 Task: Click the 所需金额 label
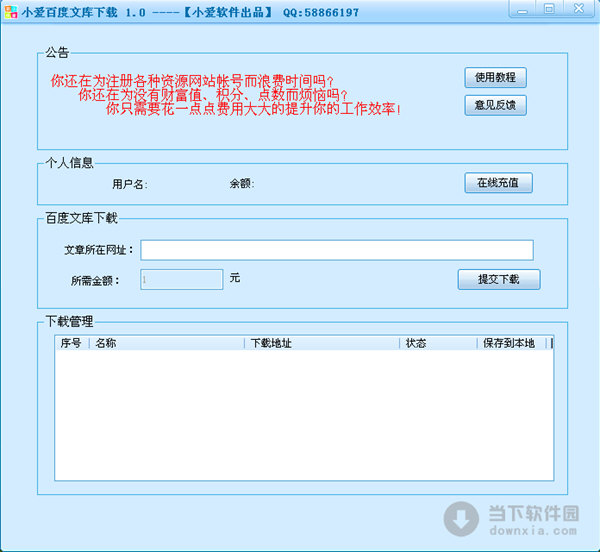point(95,281)
